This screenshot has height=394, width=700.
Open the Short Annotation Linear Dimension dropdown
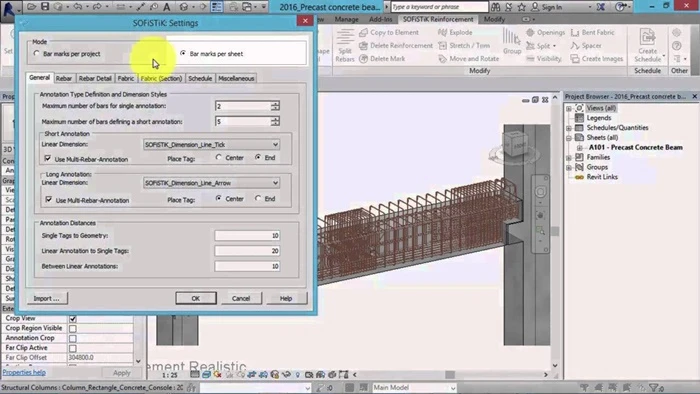[x=212, y=145]
